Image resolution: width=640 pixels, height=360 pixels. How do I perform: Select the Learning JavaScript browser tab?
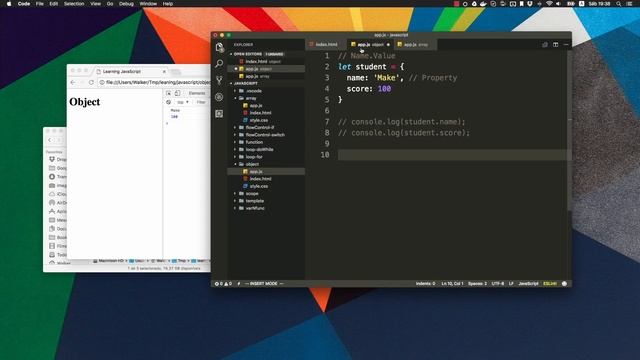click(131, 71)
